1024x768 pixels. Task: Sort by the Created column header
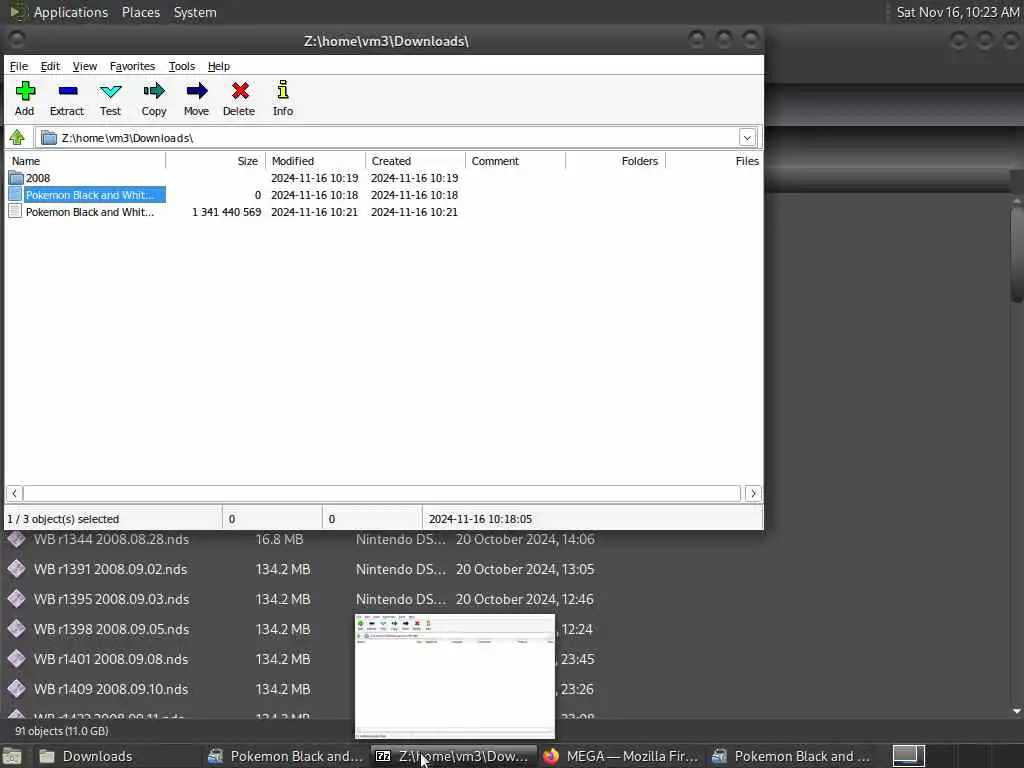click(x=415, y=161)
